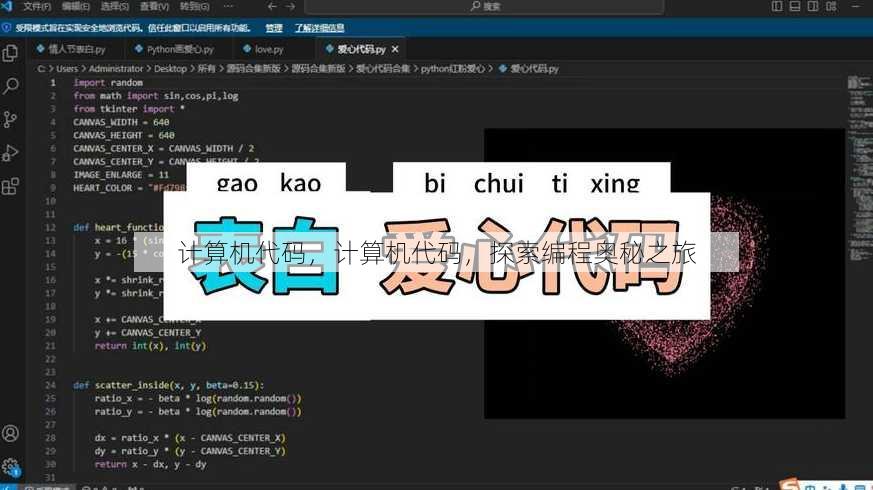Click the pink heart canvas window
Image resolution: width=873 pixels, height=490 pixels.
[x=664, y=273]
